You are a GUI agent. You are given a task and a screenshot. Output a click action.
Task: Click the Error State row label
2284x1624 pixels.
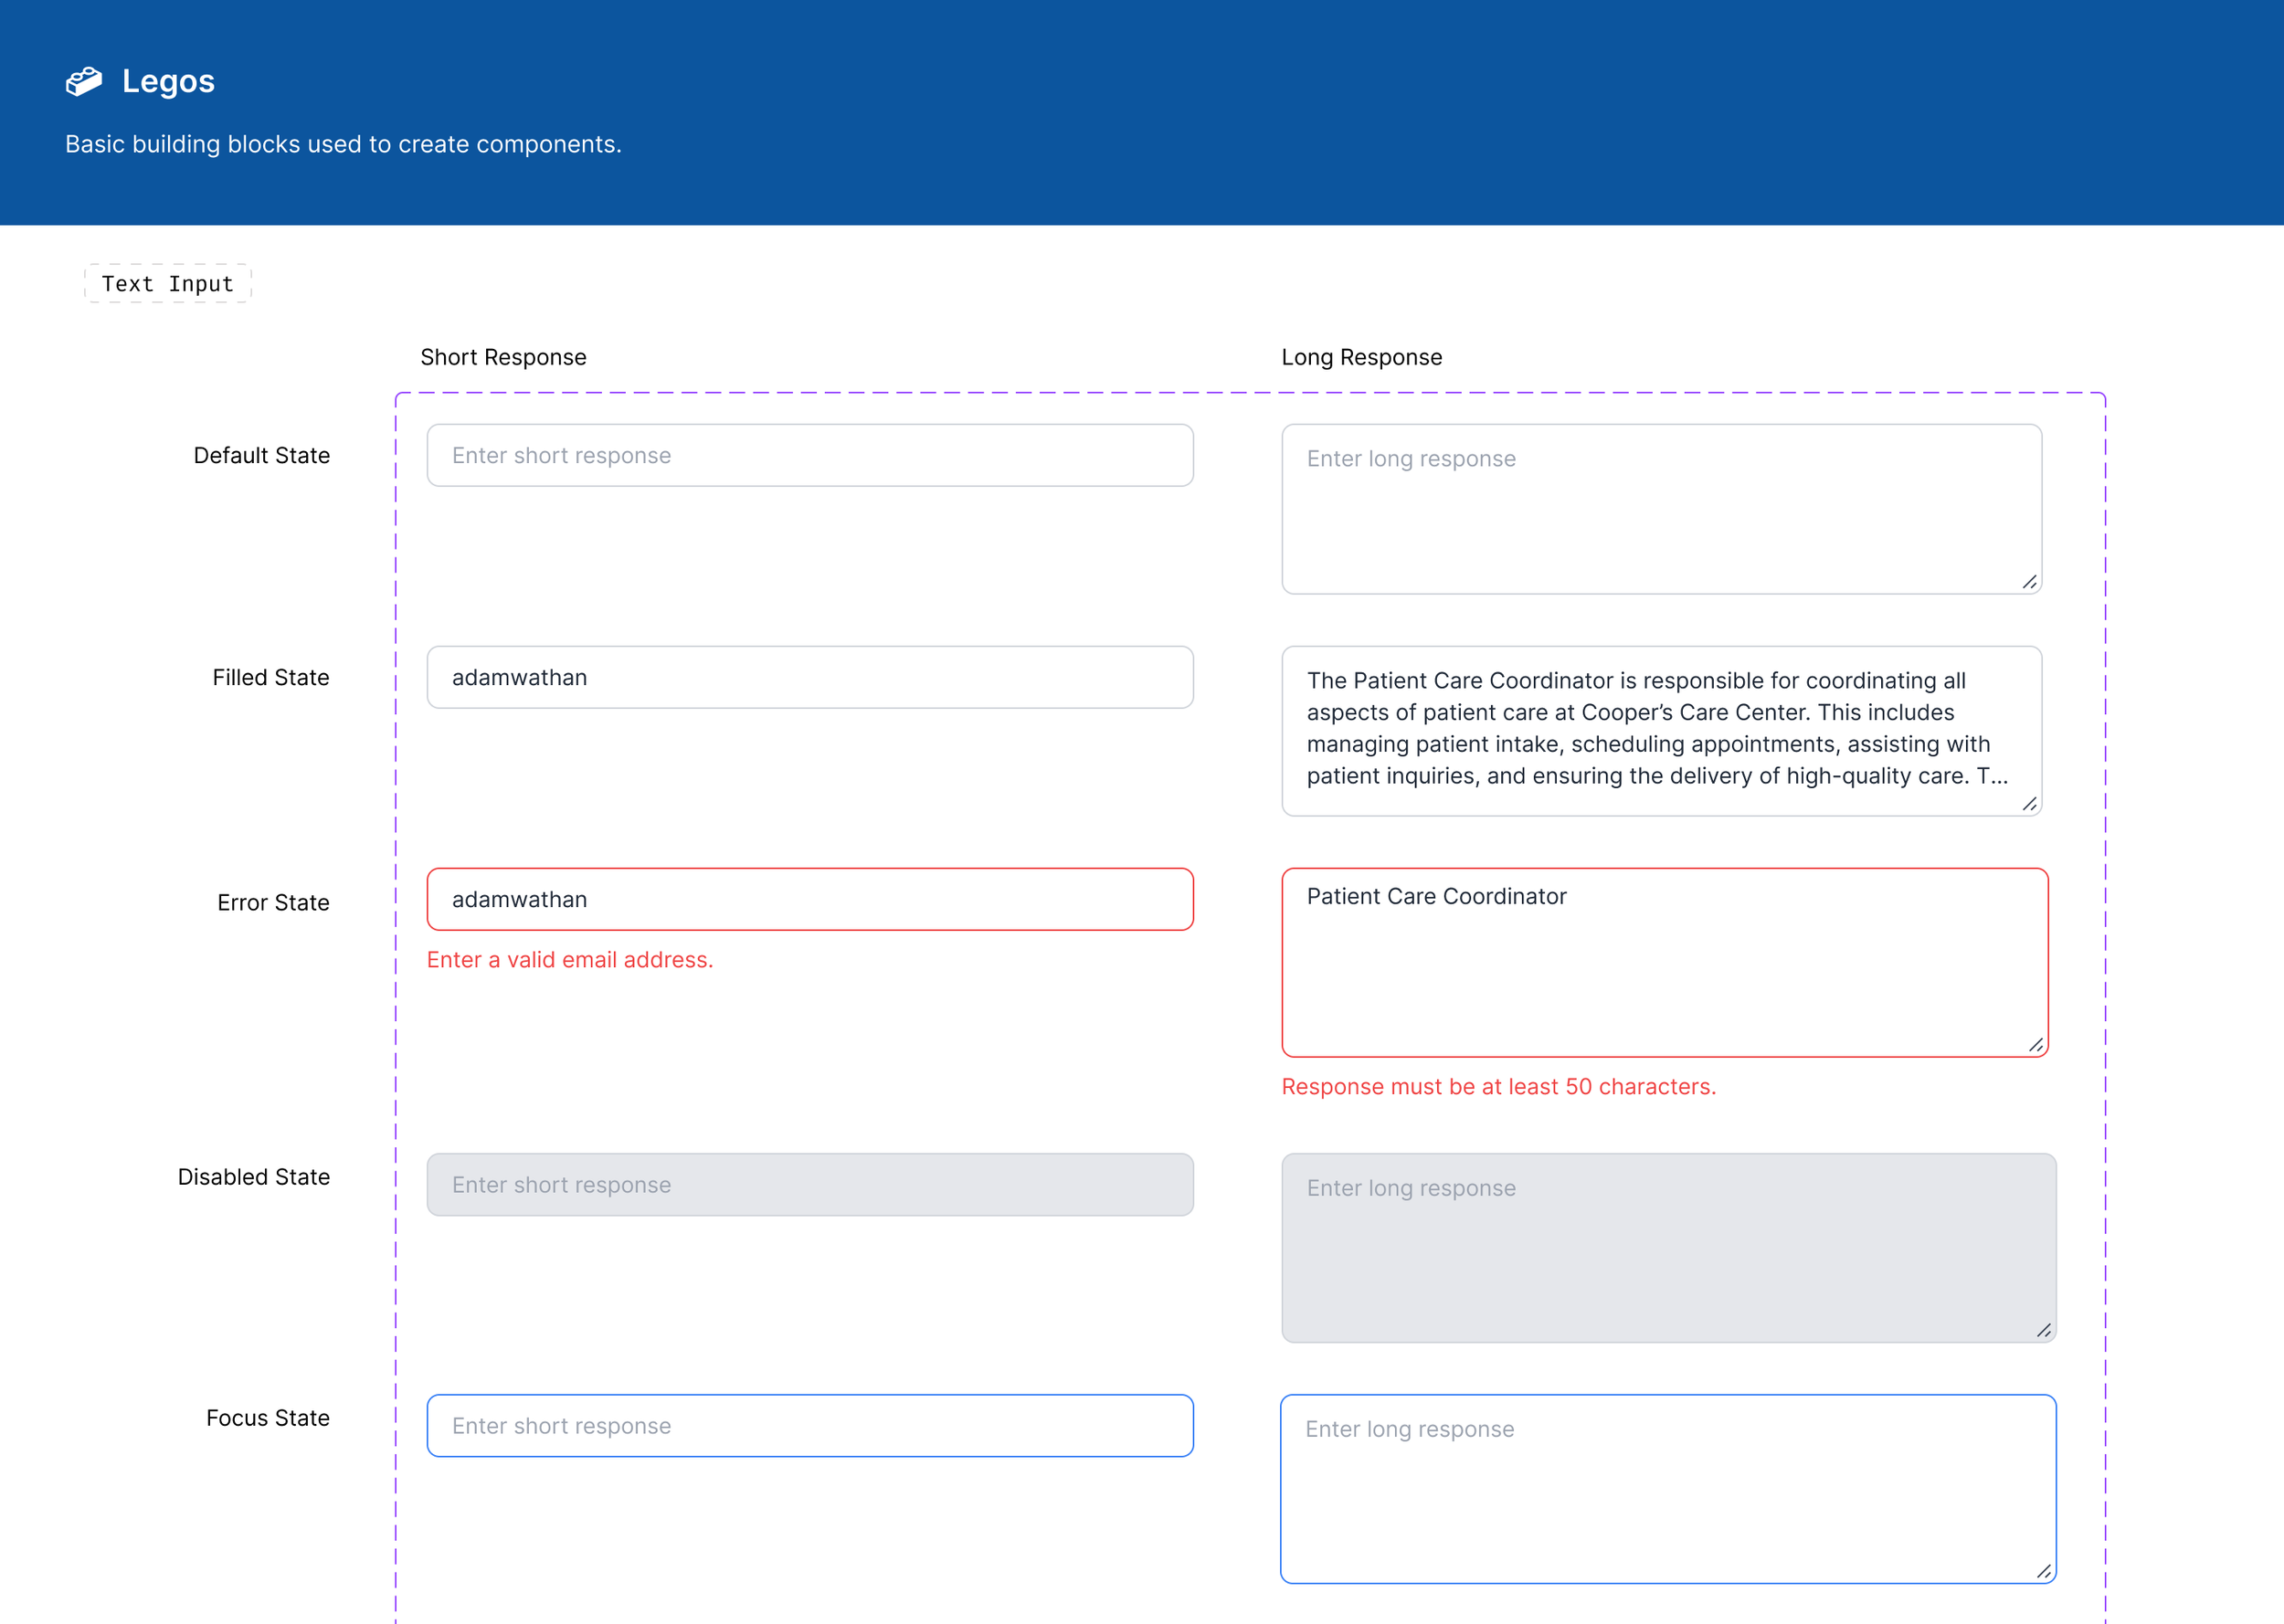click(x=273, y=903)
